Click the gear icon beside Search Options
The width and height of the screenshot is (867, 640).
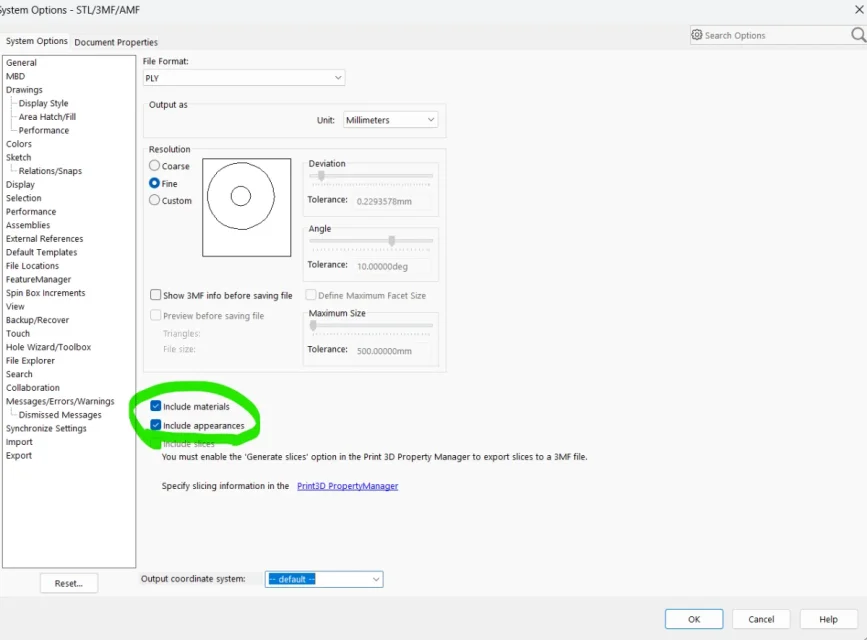pyautogui.click(x=697, y=35)
